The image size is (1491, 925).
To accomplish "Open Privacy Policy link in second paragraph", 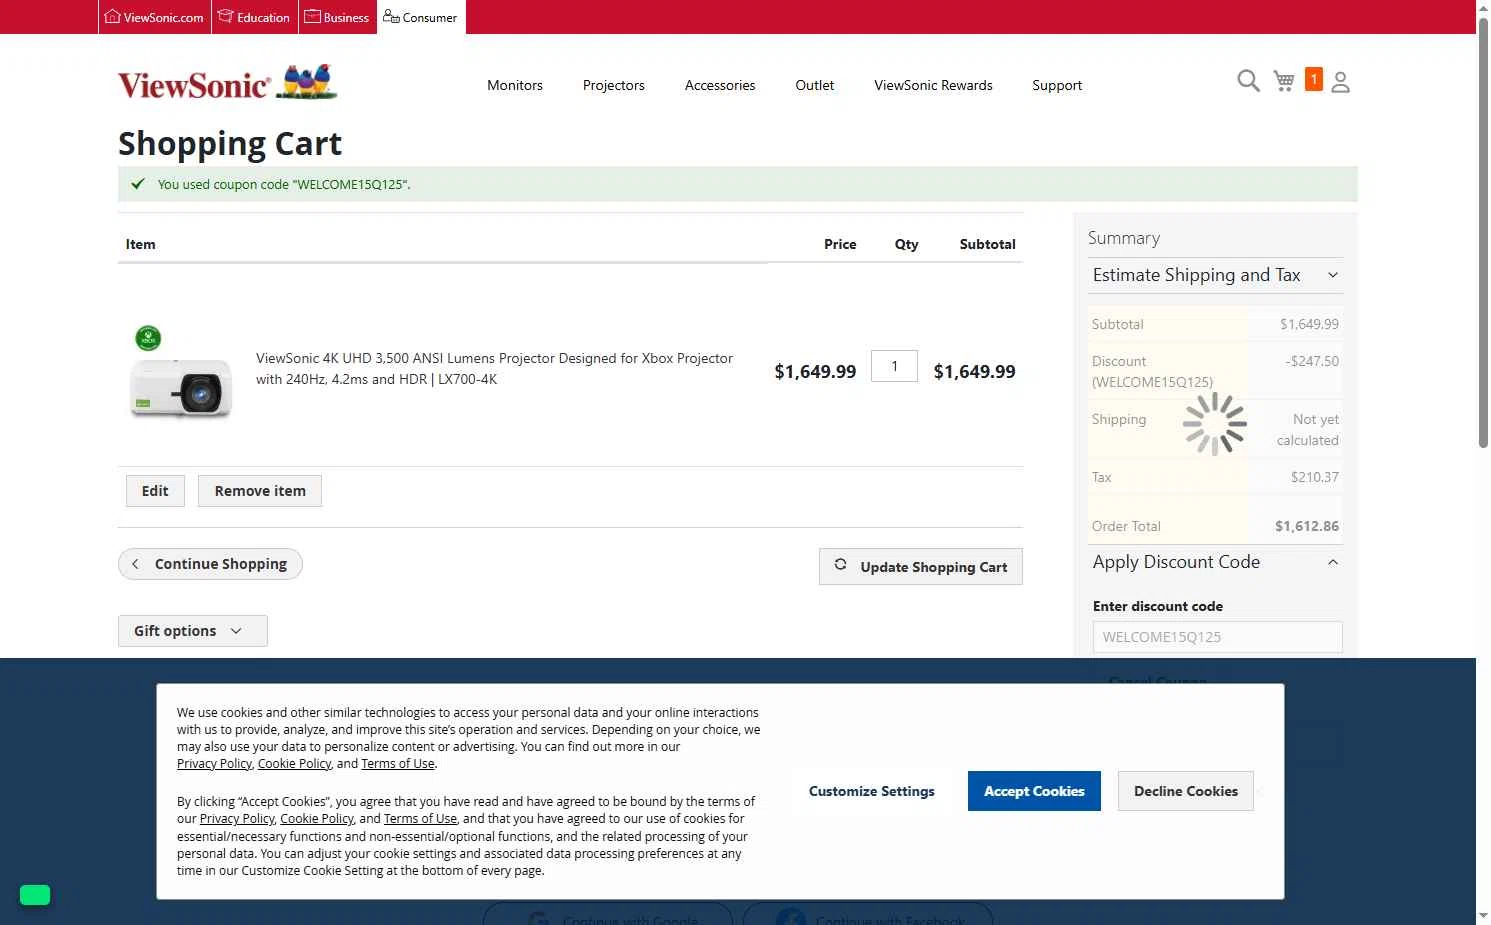I will pos(236,819).
